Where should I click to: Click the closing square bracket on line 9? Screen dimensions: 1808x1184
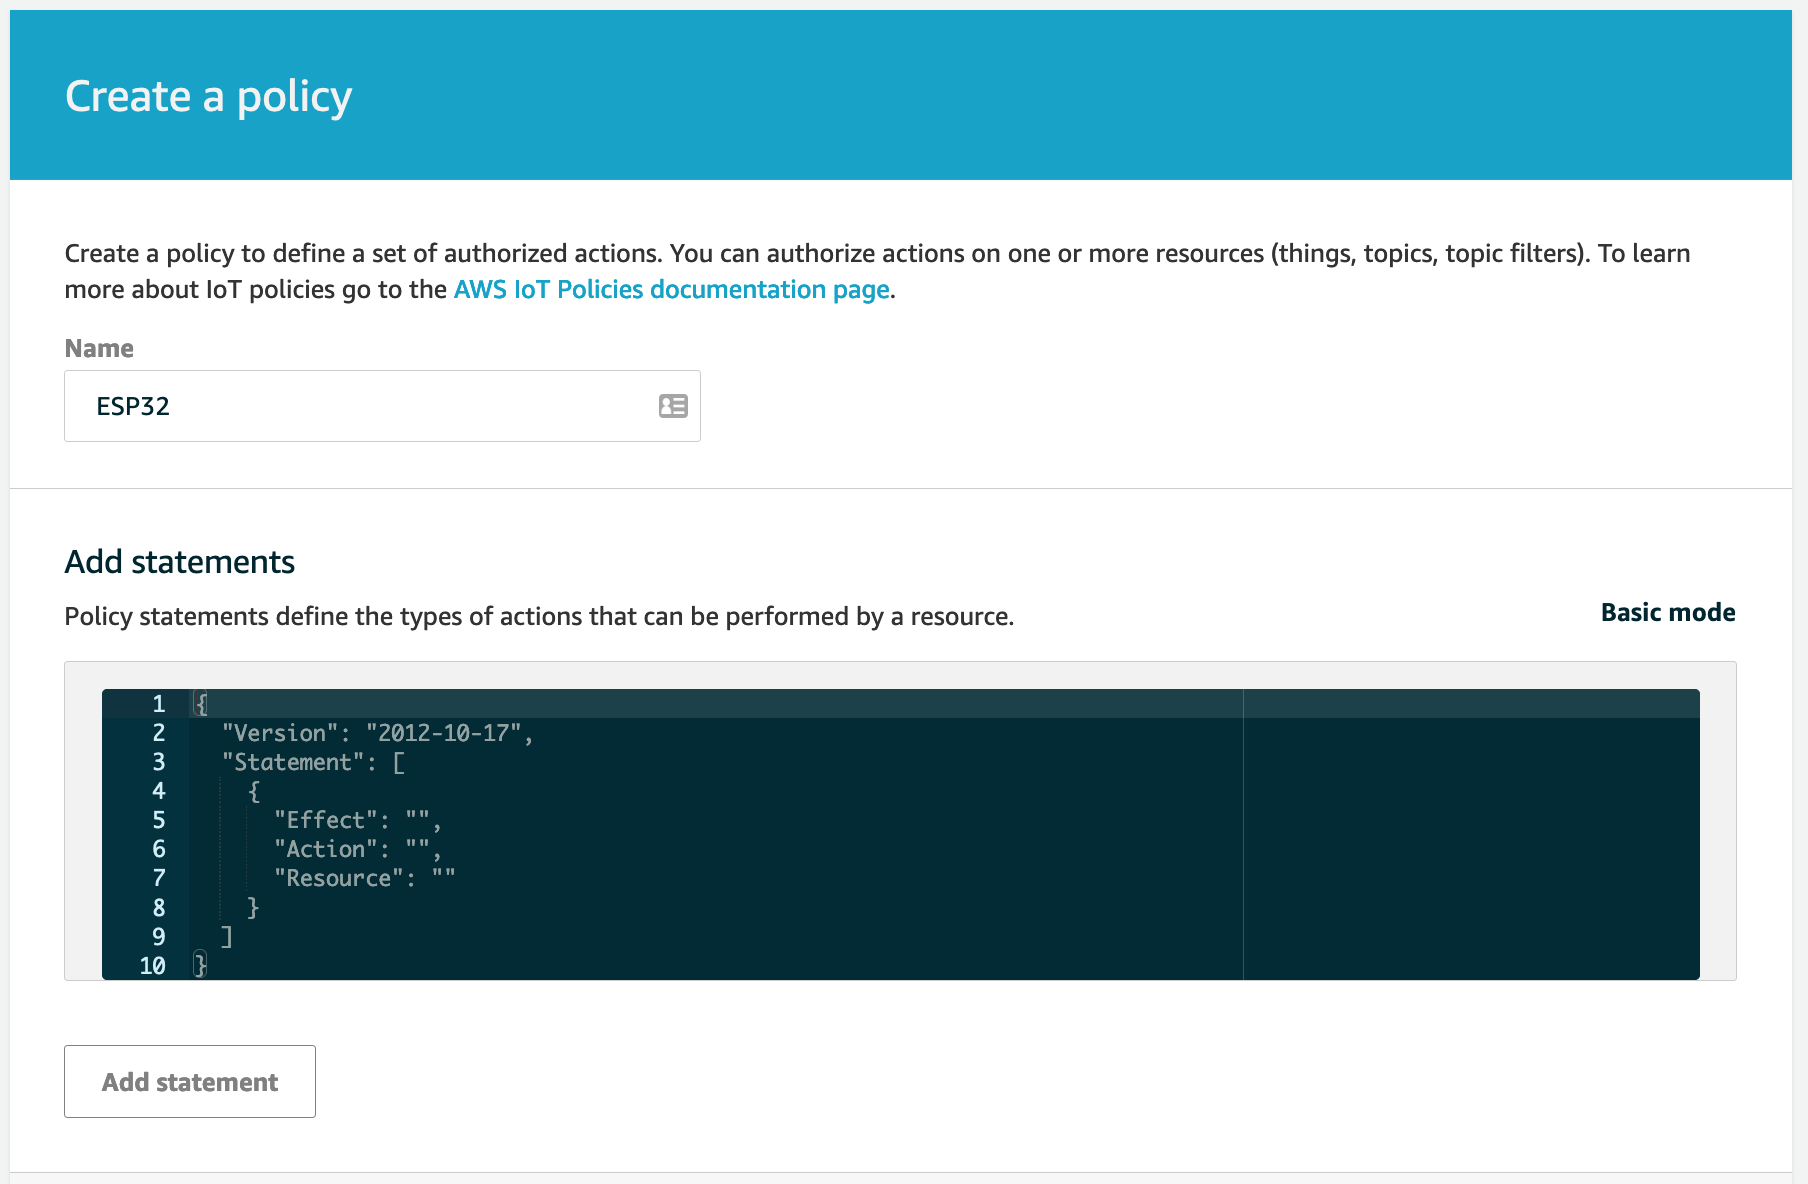click(227, 937)
